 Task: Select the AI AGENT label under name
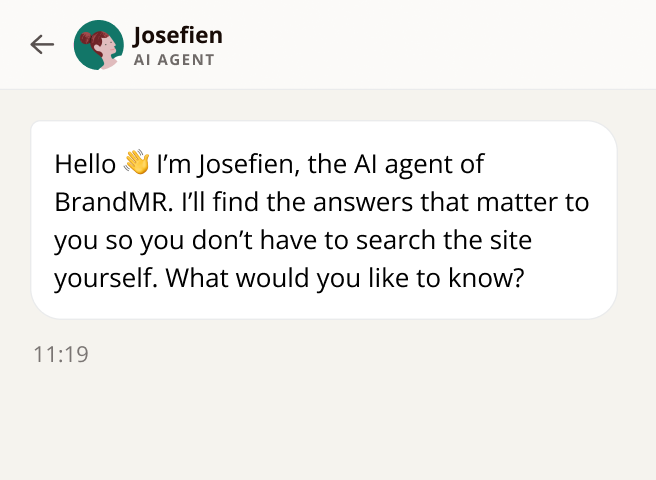(173, 60)
